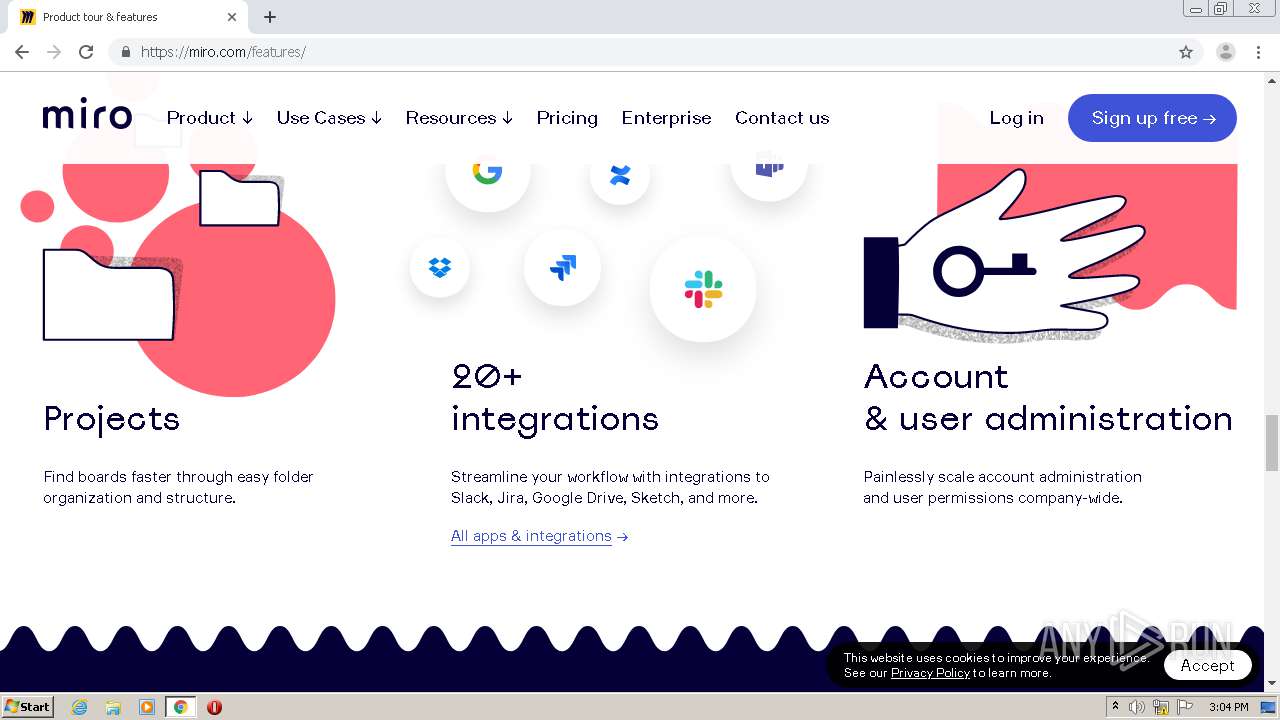Open the Privacy Policy link
This screenshot has width=1280, height=720.
coord(930,673)
